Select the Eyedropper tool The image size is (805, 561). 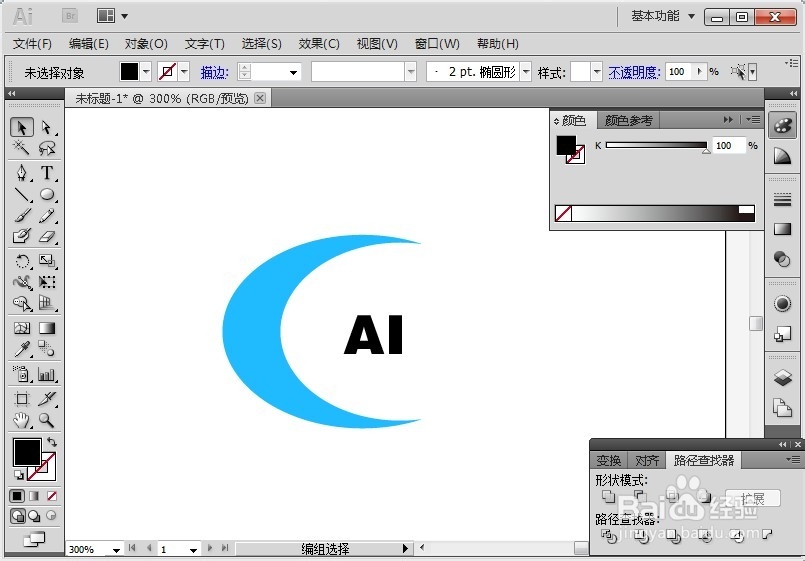point(22,349)
